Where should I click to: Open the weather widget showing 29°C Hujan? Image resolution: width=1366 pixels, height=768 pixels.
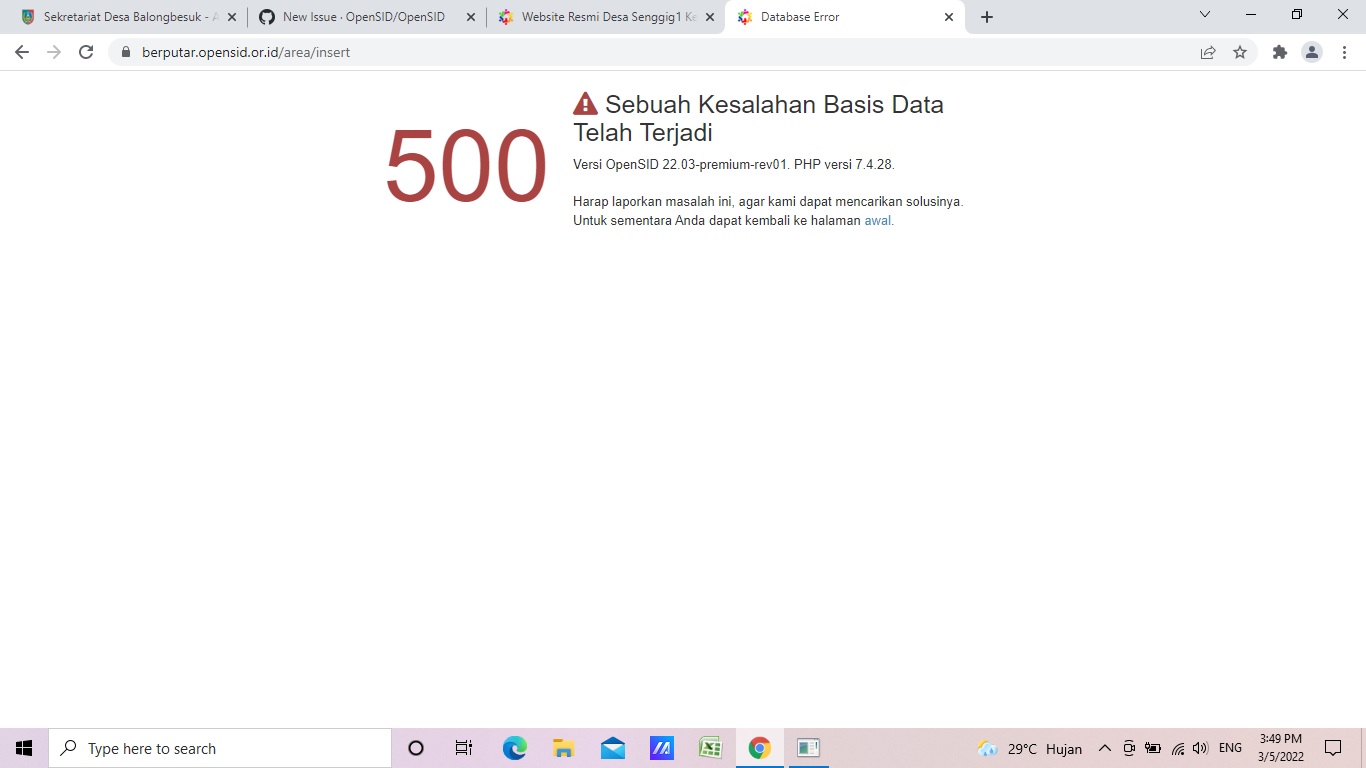[1030, 748]
